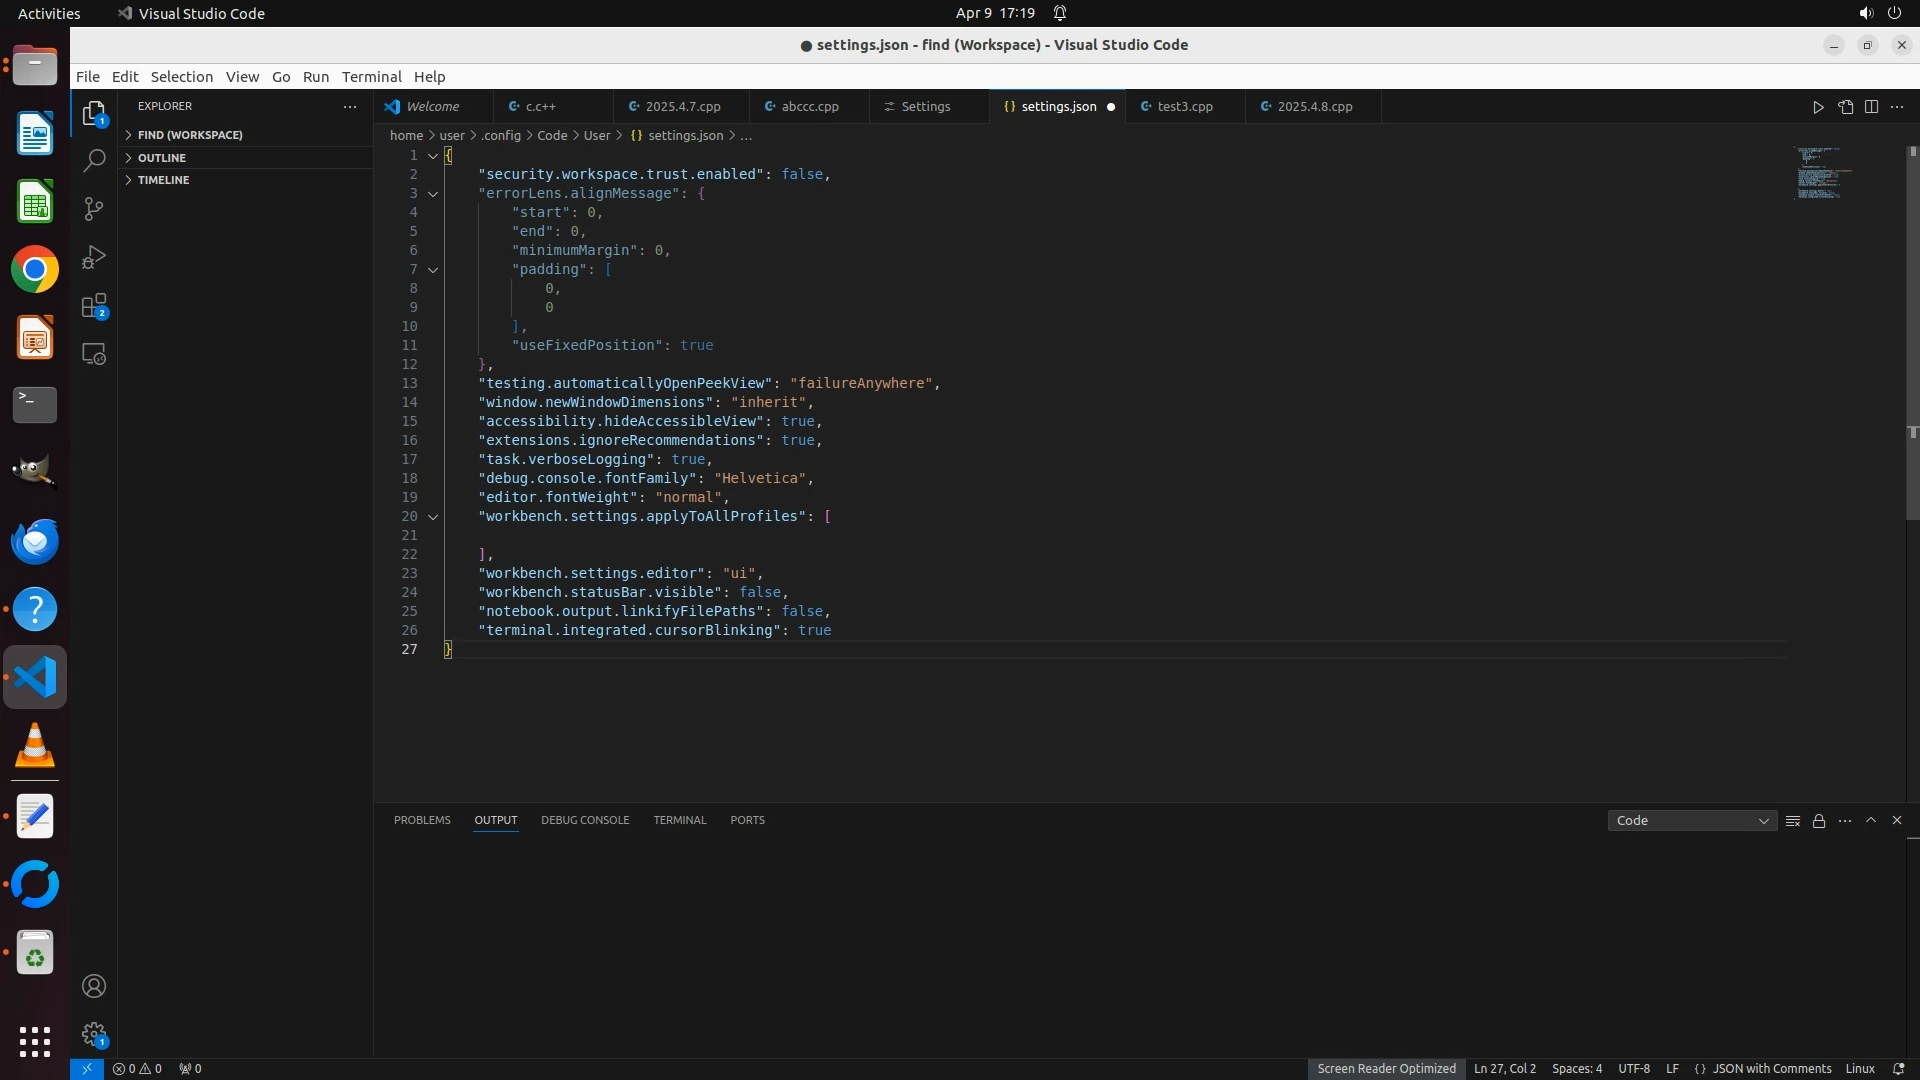
Task: Open the Source Control view
Action: pos(94,209)
